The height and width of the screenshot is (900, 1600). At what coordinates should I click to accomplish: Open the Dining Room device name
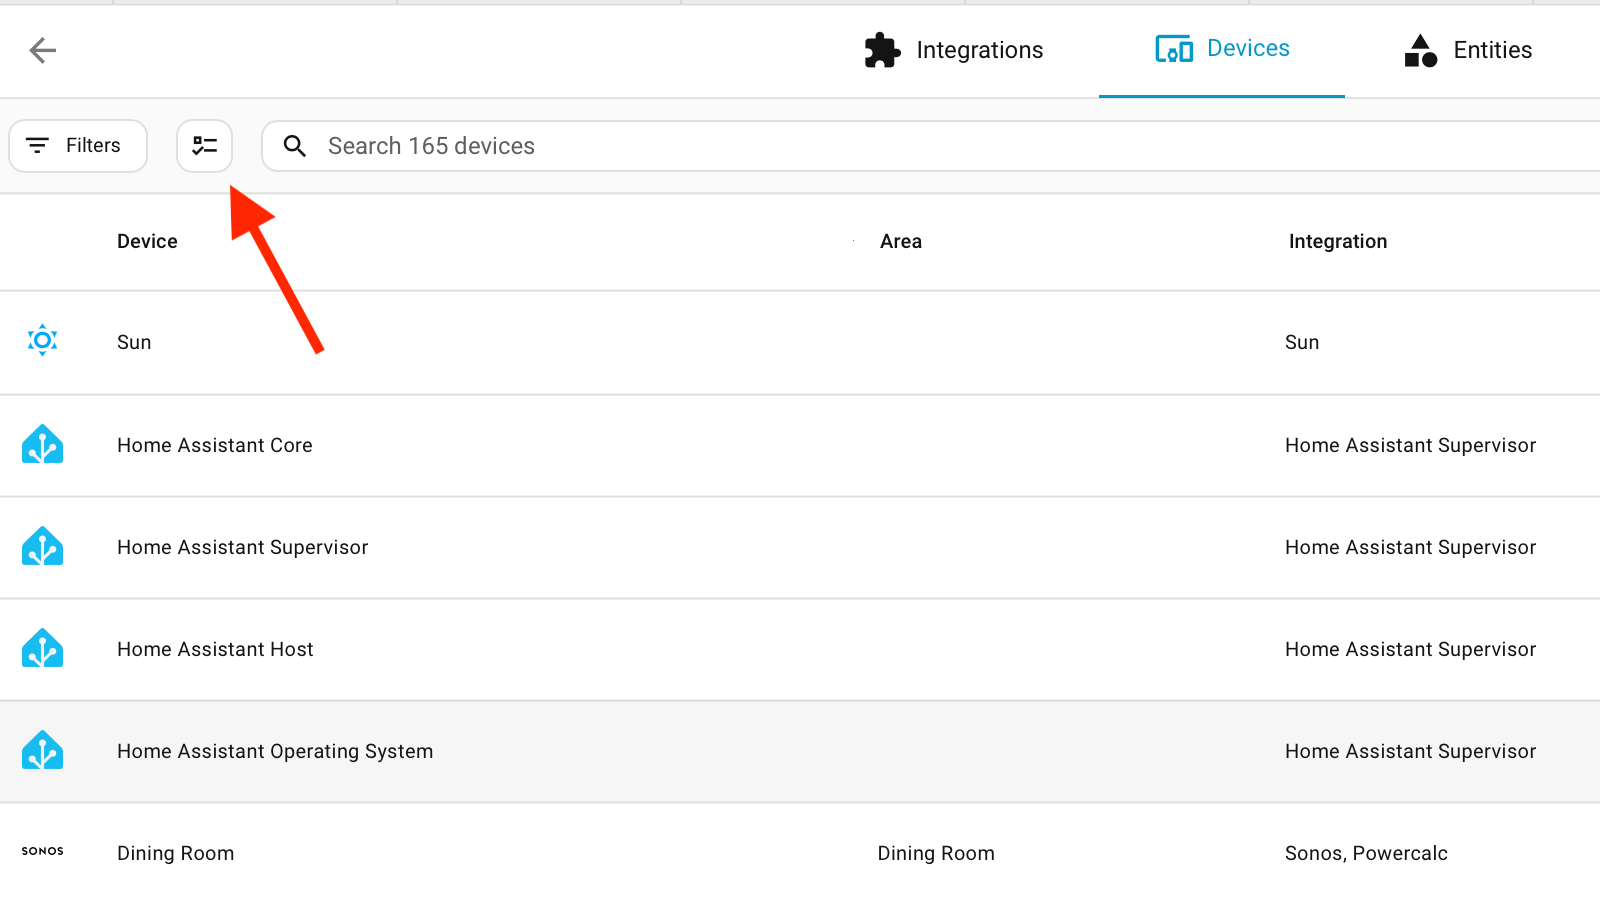pos(176,853)
